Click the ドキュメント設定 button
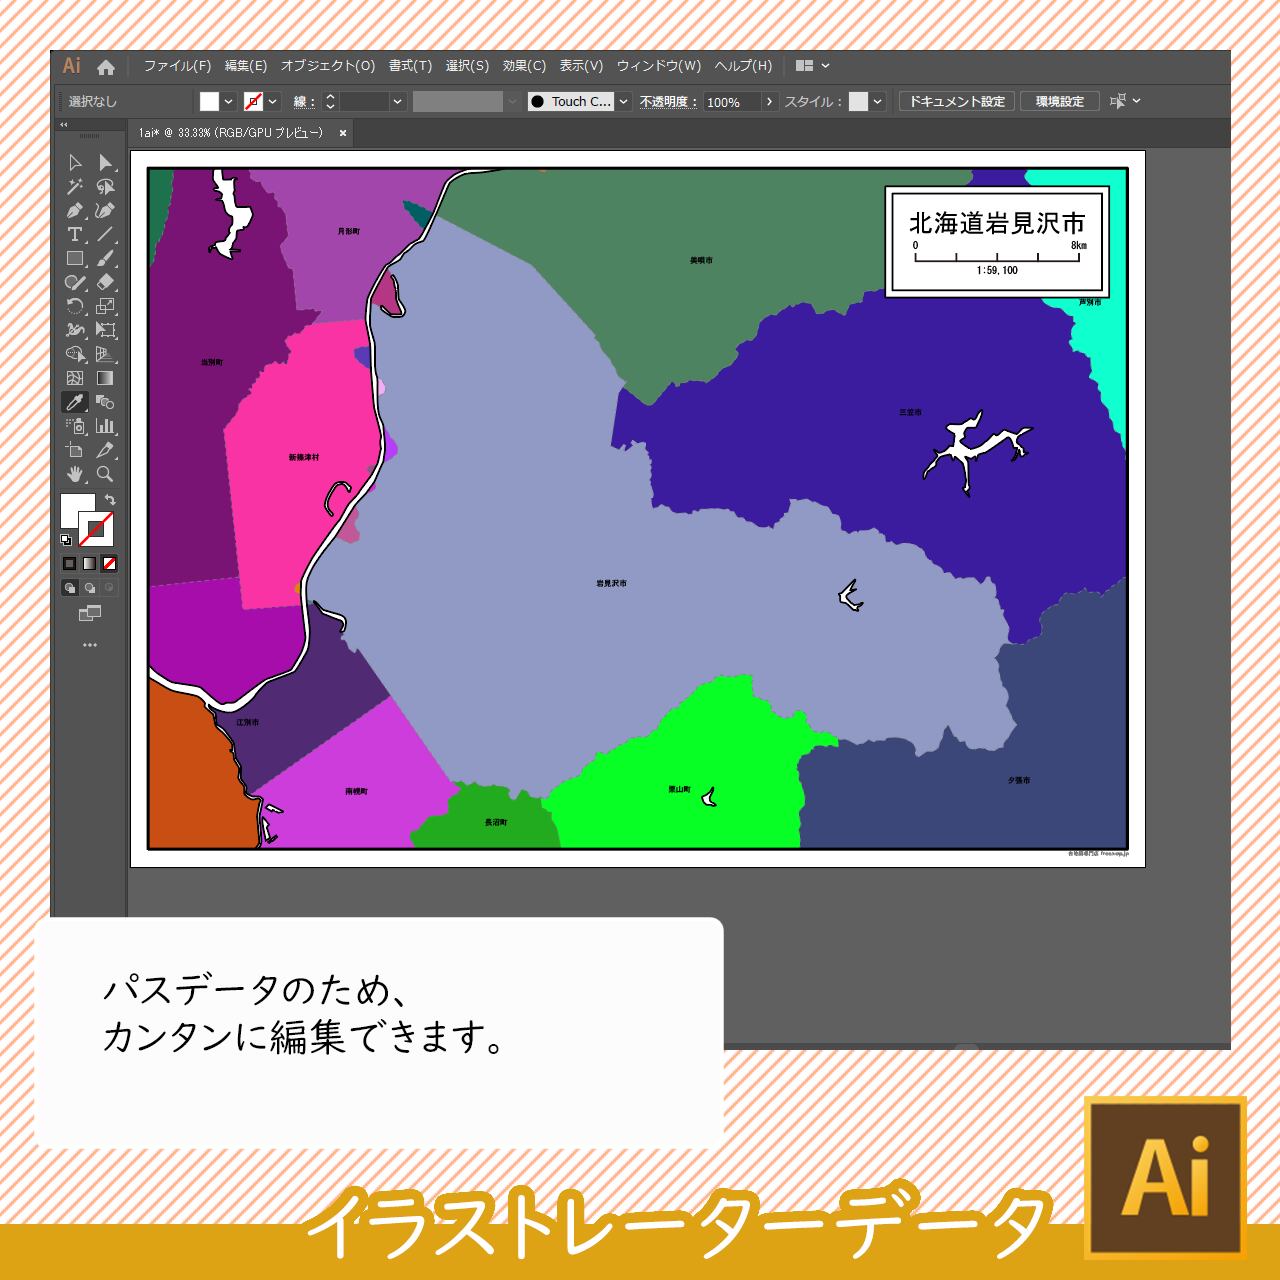 click(x=957, y=101)
